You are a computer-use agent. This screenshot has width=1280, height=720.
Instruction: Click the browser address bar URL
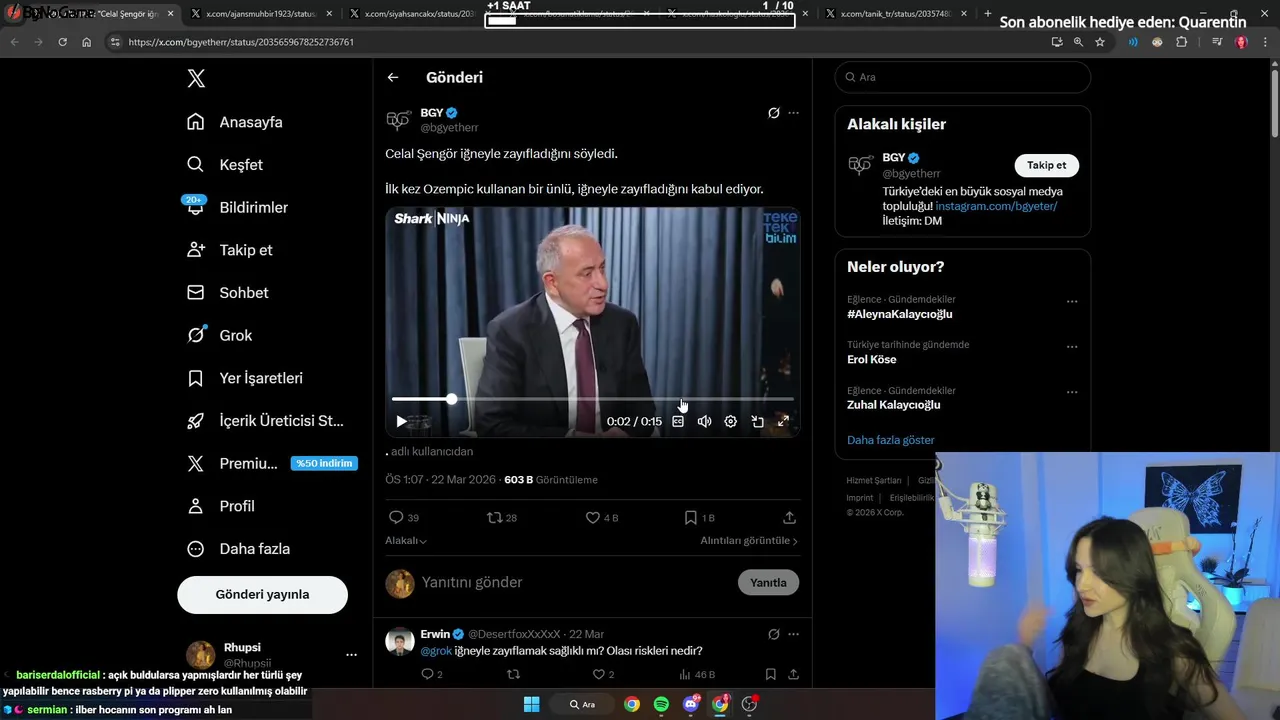point(240,42)
